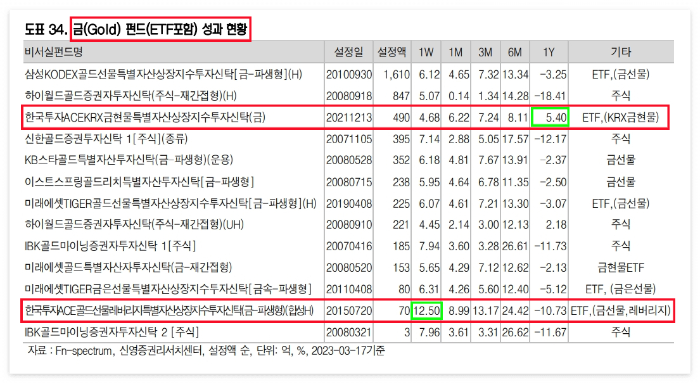700x383 pixels.
Task: Click the date cell '20100930'
Action: [x=349, y=75]
